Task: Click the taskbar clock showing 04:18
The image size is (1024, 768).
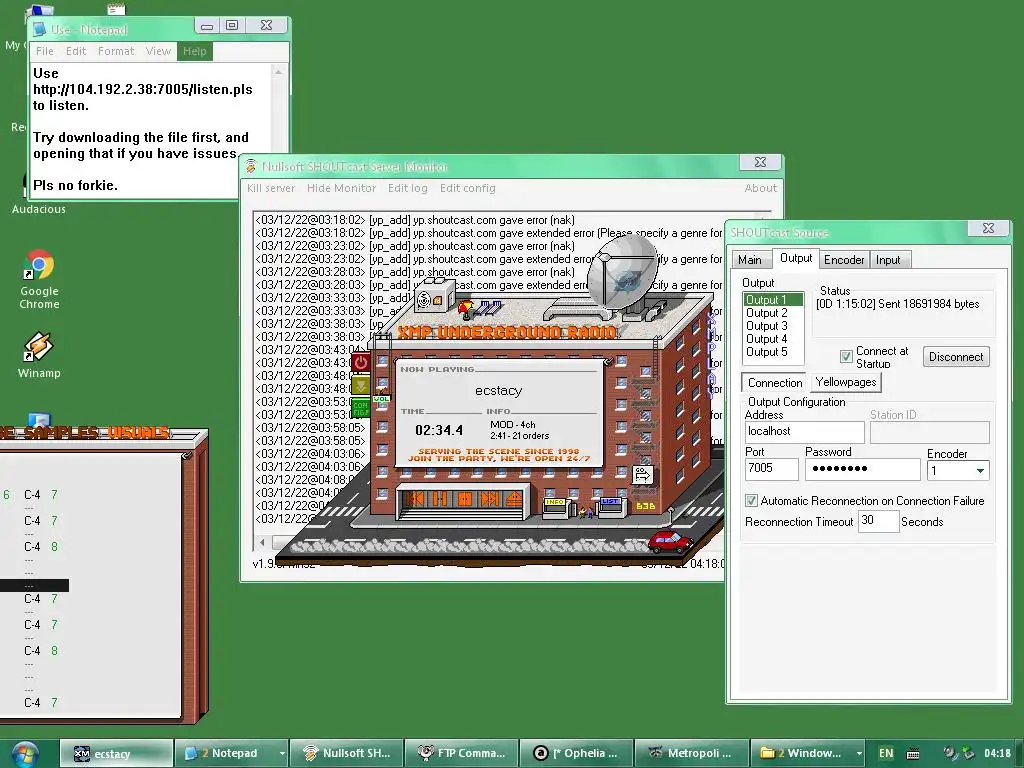Action: 997,753
